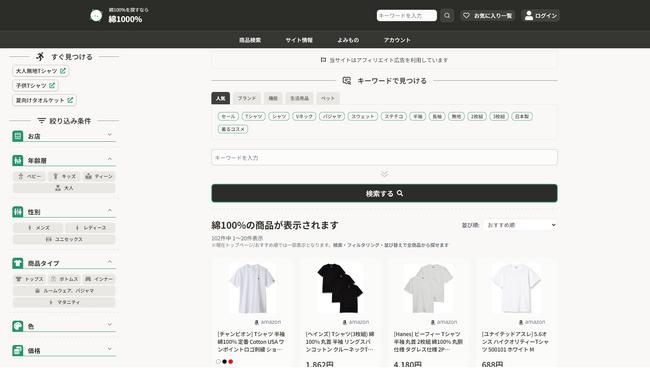
Task: Click the double-chevron expand icon below keyword field
Action: (384, 174)
